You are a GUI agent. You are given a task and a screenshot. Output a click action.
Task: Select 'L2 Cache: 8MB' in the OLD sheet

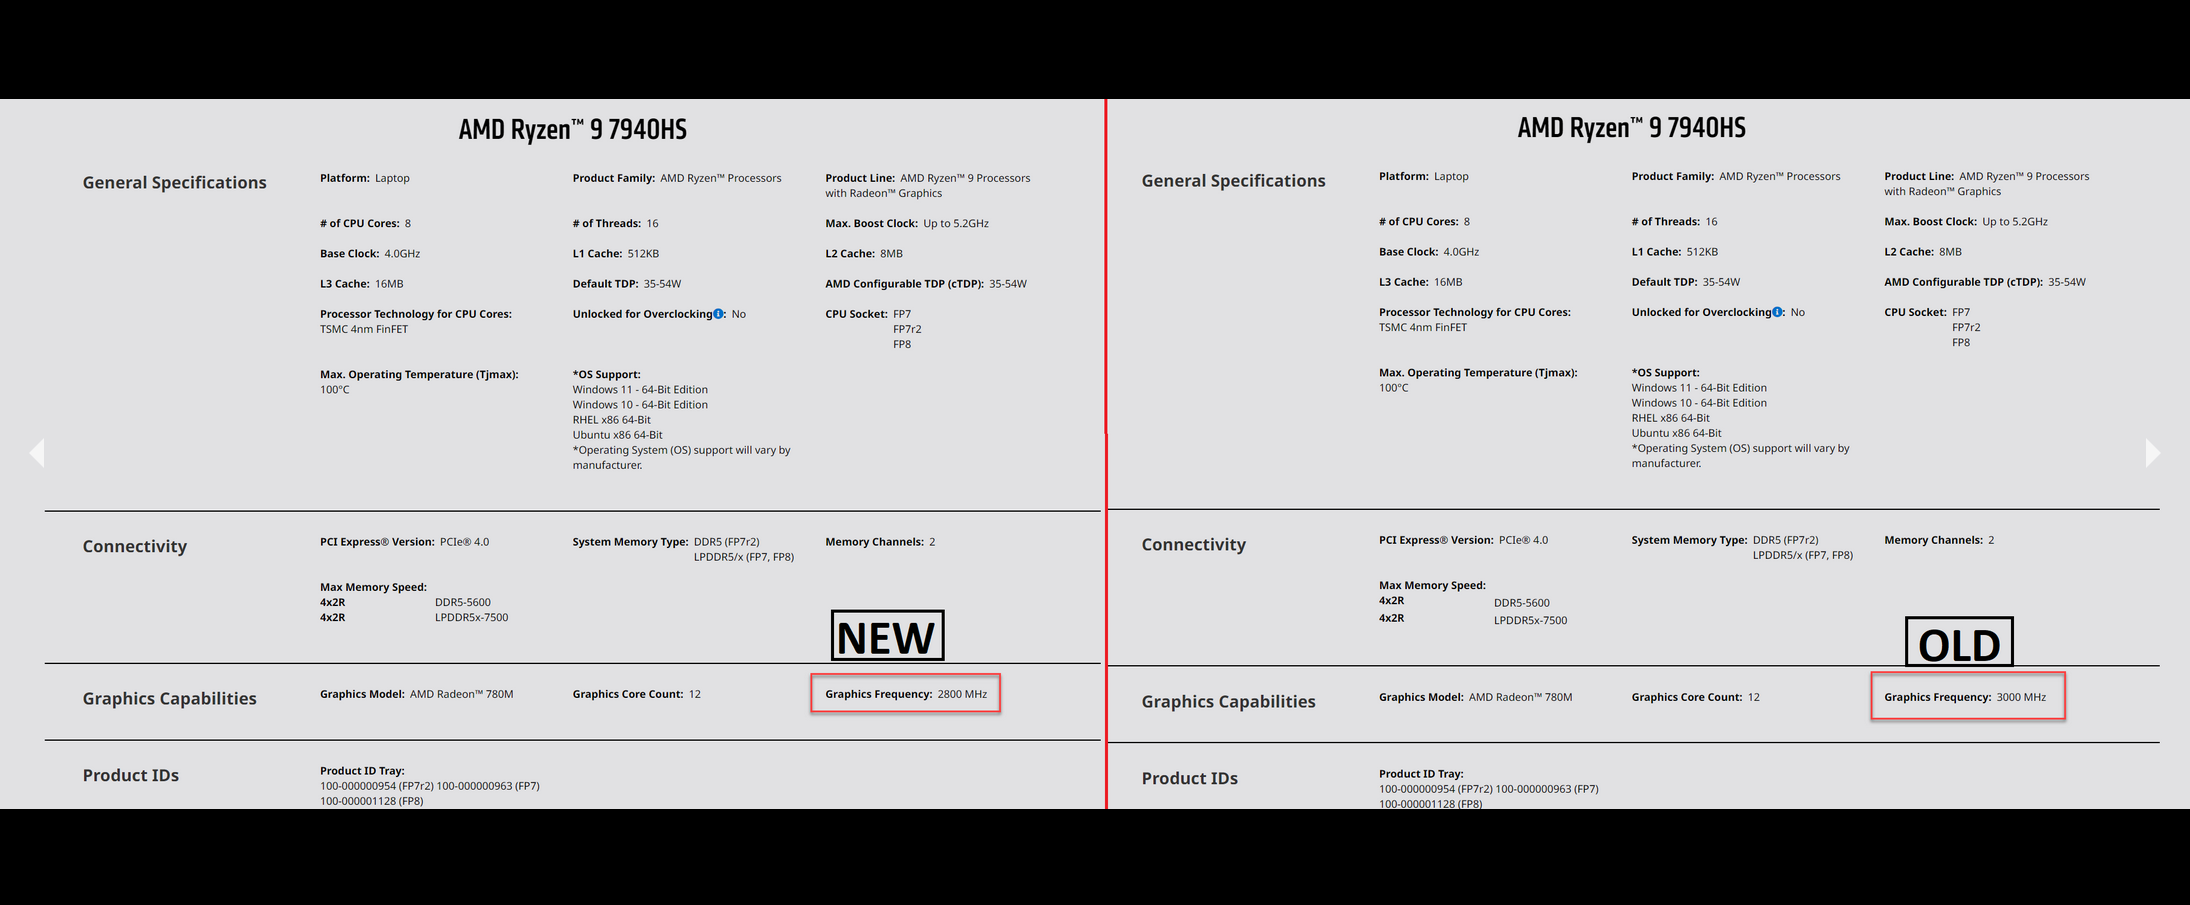click(1923, 251)
